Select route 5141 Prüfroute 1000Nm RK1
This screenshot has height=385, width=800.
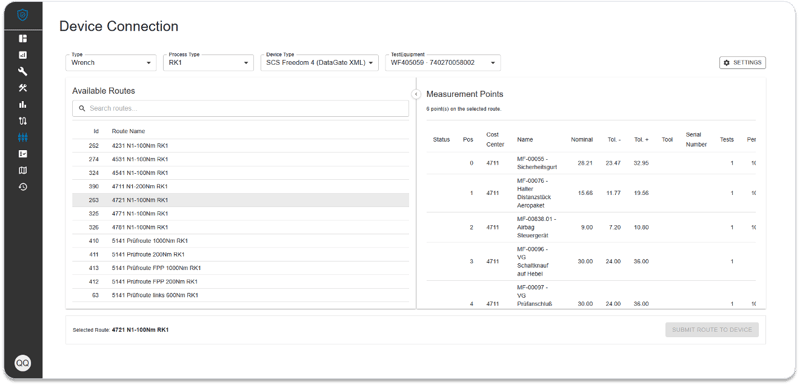(x=240, y=241)
